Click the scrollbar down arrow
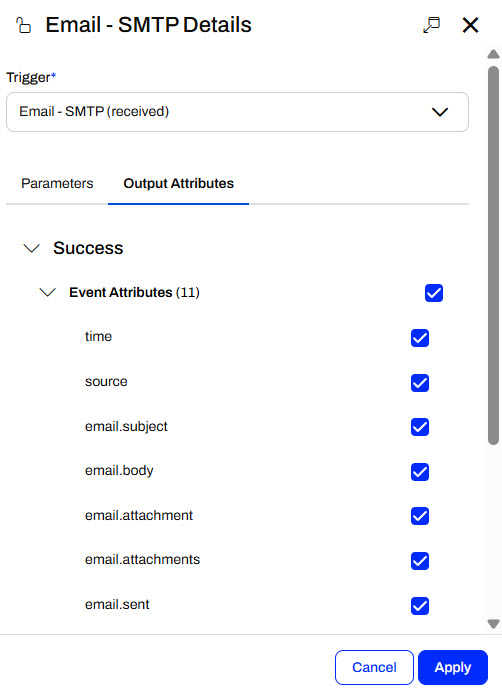The width and height of the screenshot is (502, 692). click(x=493, y=624)
